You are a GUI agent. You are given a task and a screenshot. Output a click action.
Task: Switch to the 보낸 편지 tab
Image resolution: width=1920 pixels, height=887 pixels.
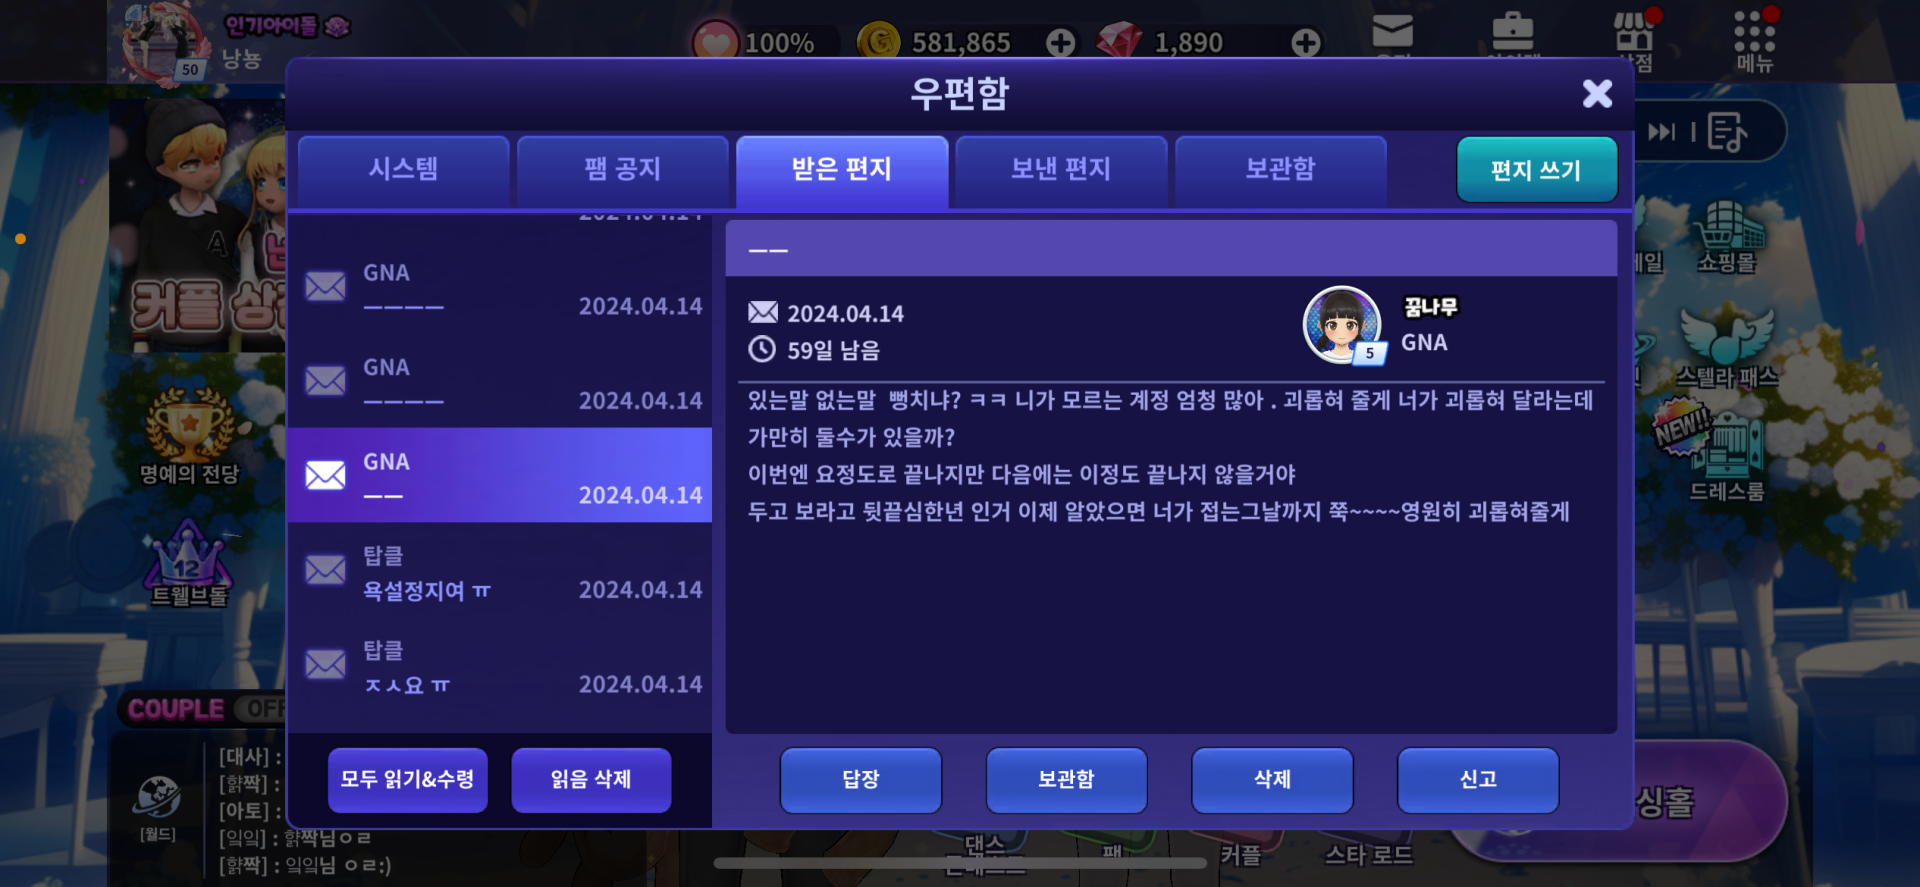[x=1061, y=169]
